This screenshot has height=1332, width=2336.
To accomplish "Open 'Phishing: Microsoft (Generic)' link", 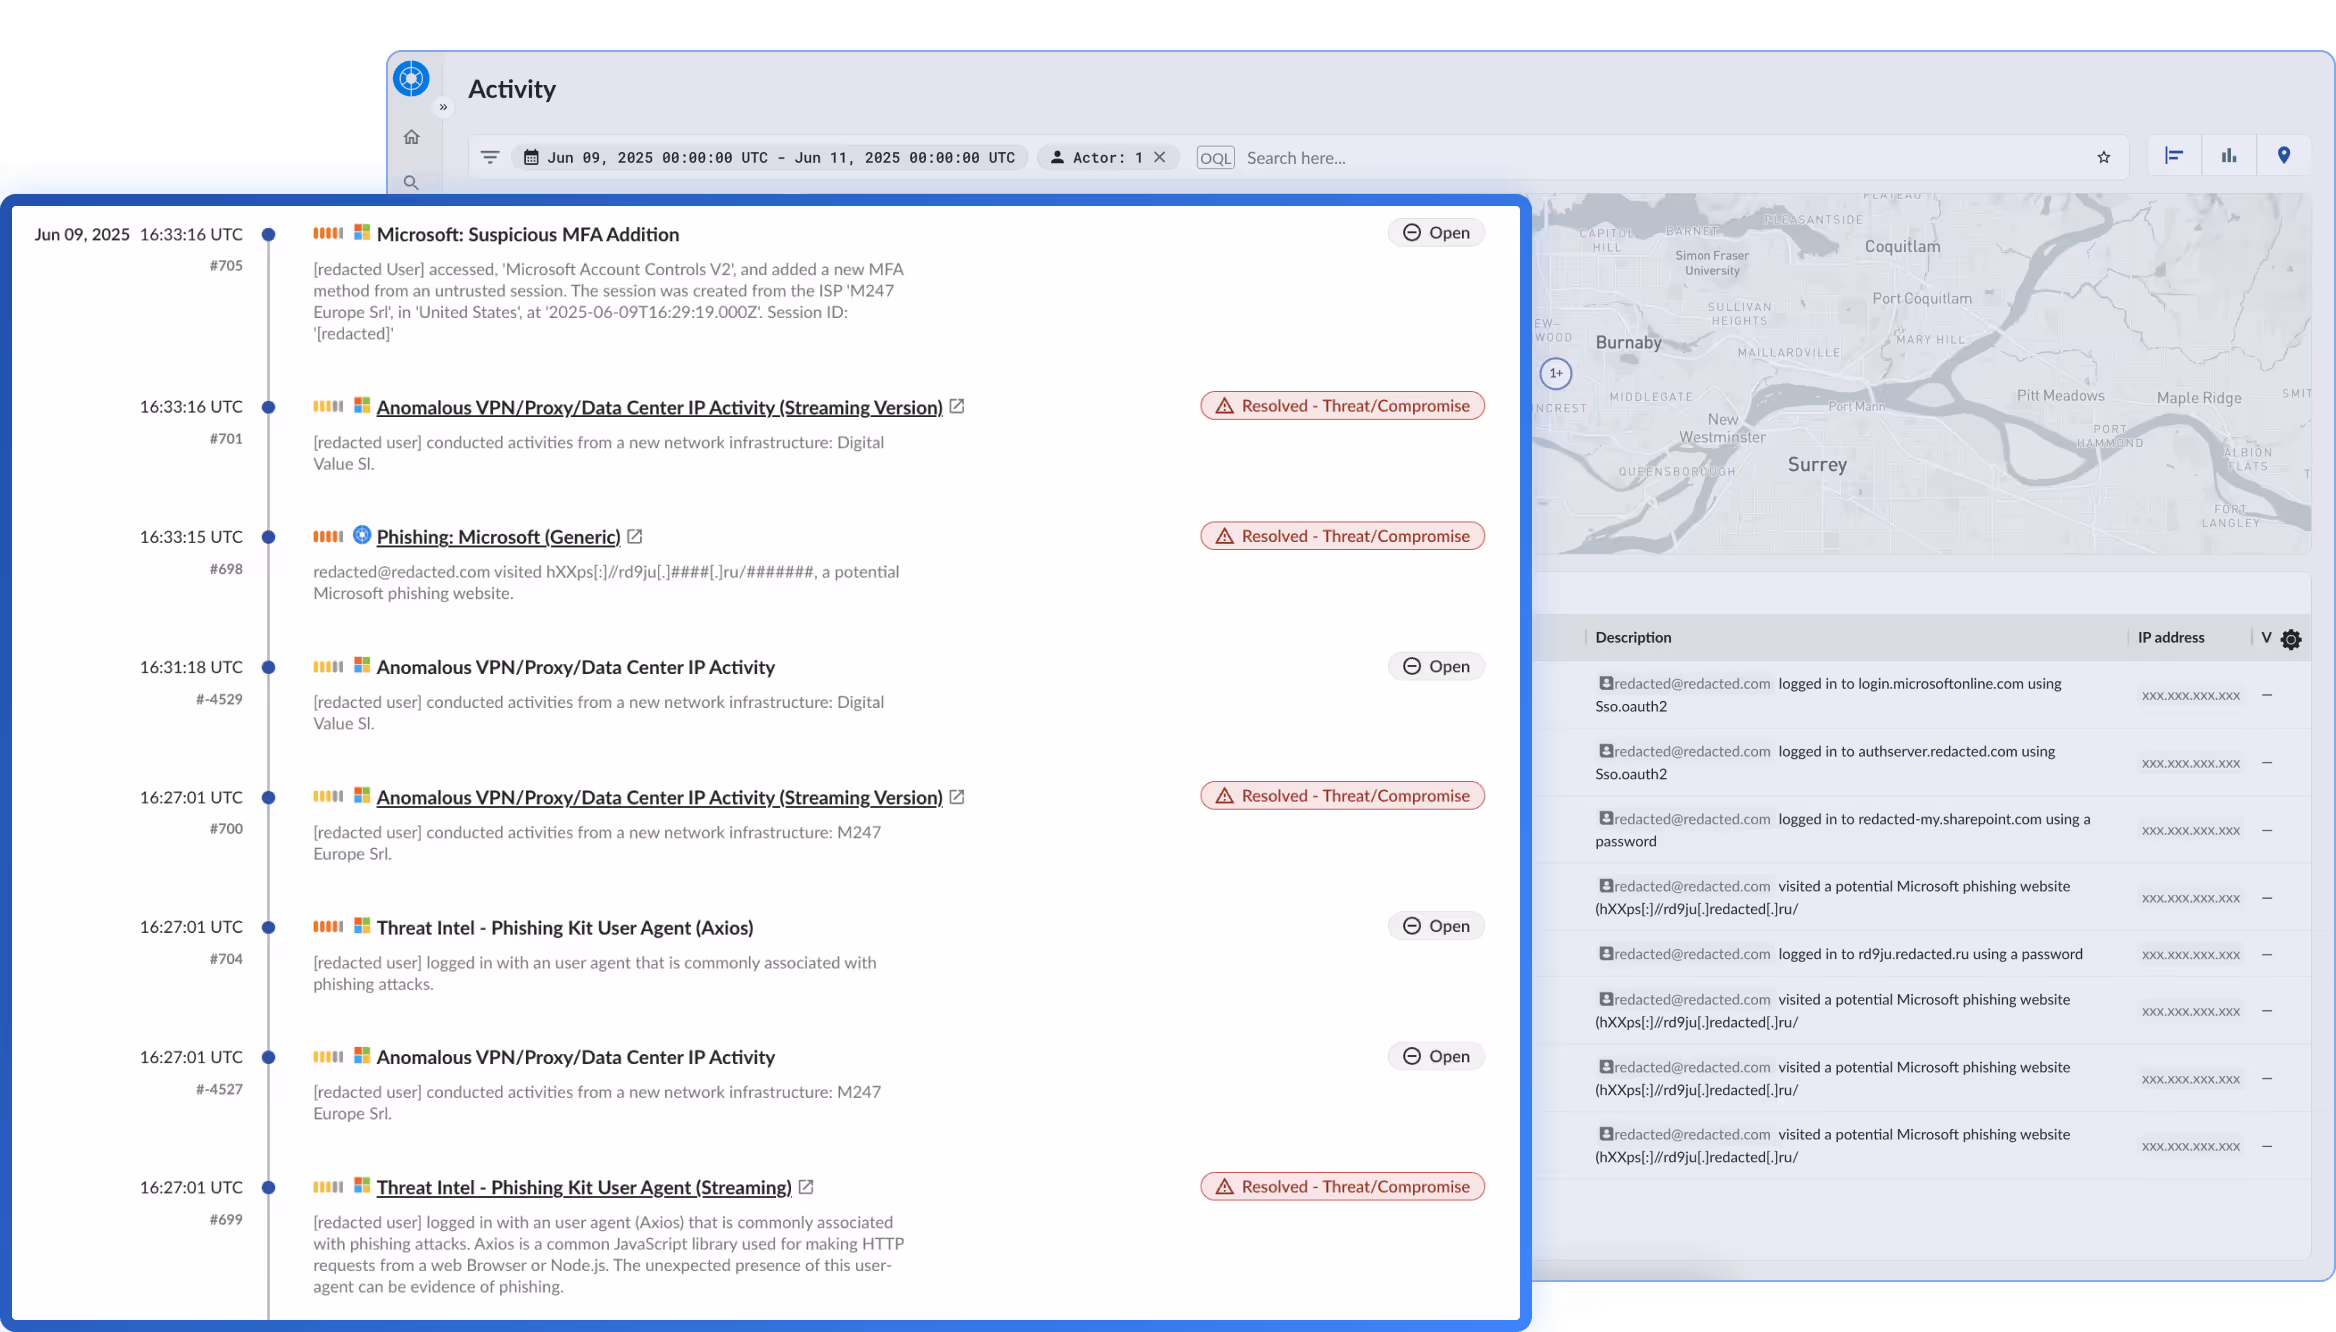I will [499, 537].
